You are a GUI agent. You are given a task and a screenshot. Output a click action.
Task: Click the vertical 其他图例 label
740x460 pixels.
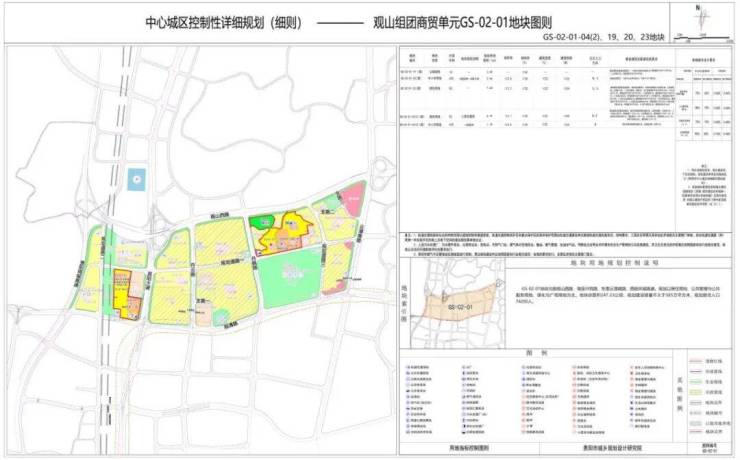tap(681, 393)
